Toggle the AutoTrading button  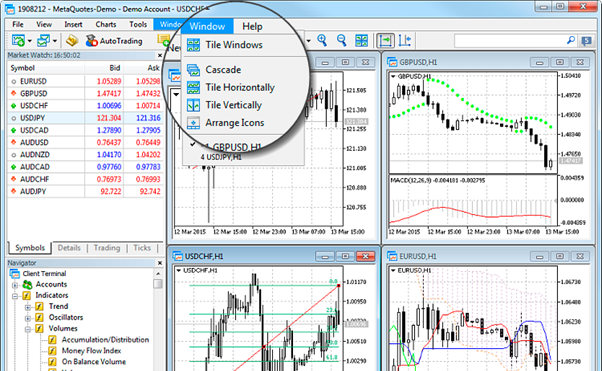pos(114,41)
